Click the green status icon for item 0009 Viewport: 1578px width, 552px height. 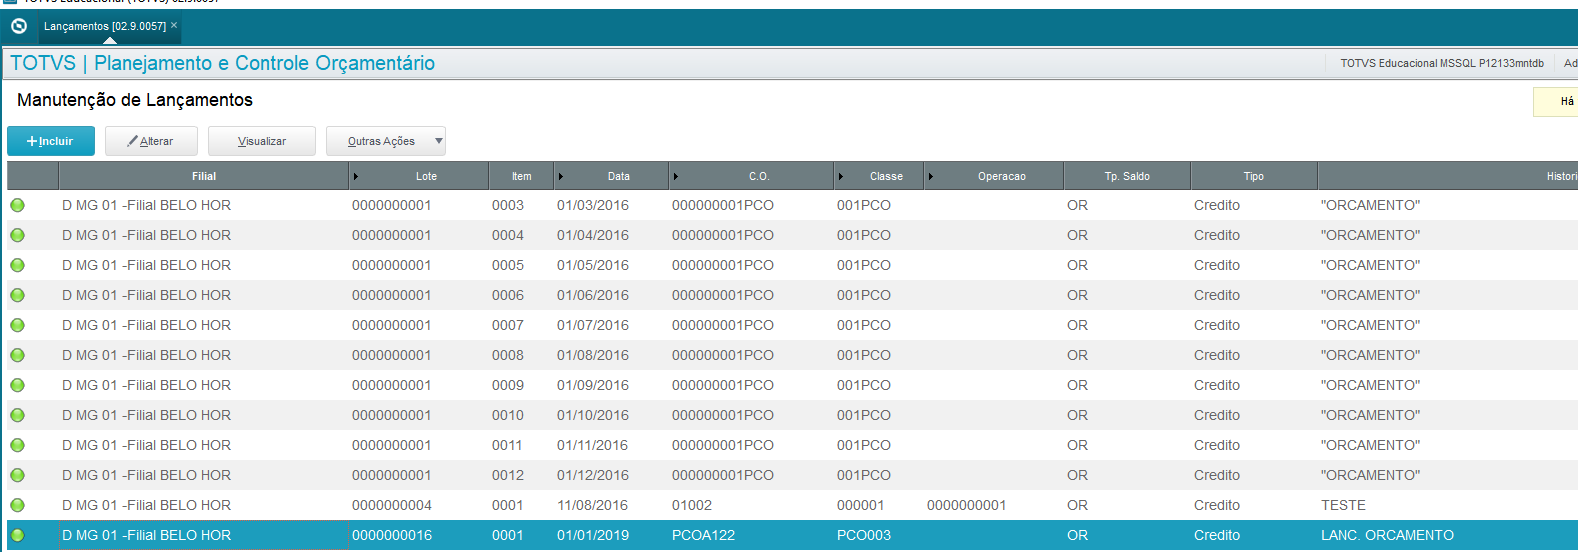tap(17, 385)
